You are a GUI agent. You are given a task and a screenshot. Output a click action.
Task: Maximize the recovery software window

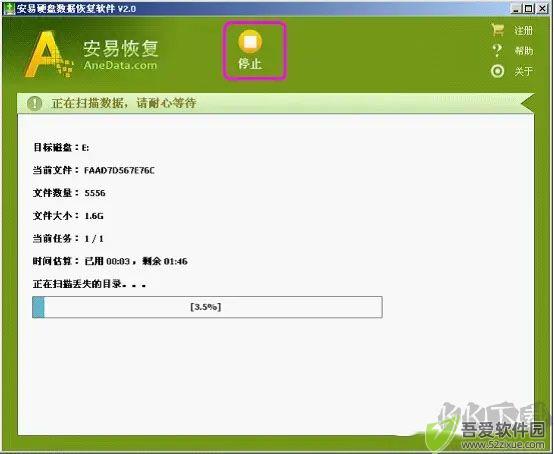tap(529, 8)
